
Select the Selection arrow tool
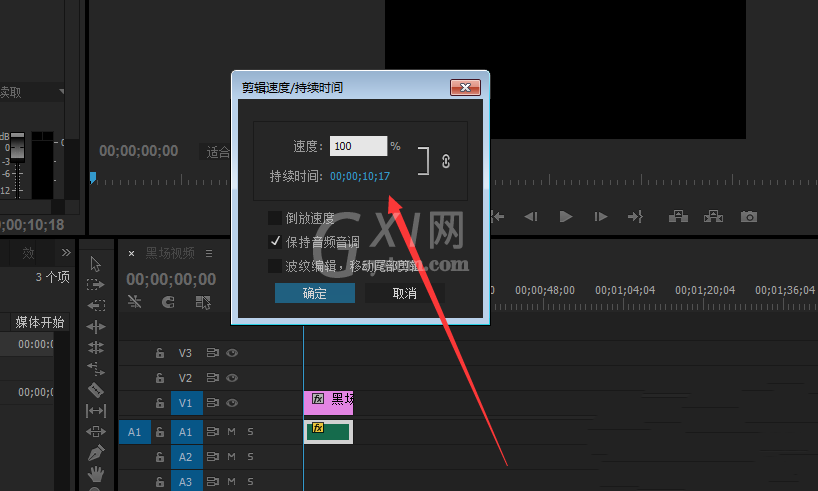[x=95, y=264]
